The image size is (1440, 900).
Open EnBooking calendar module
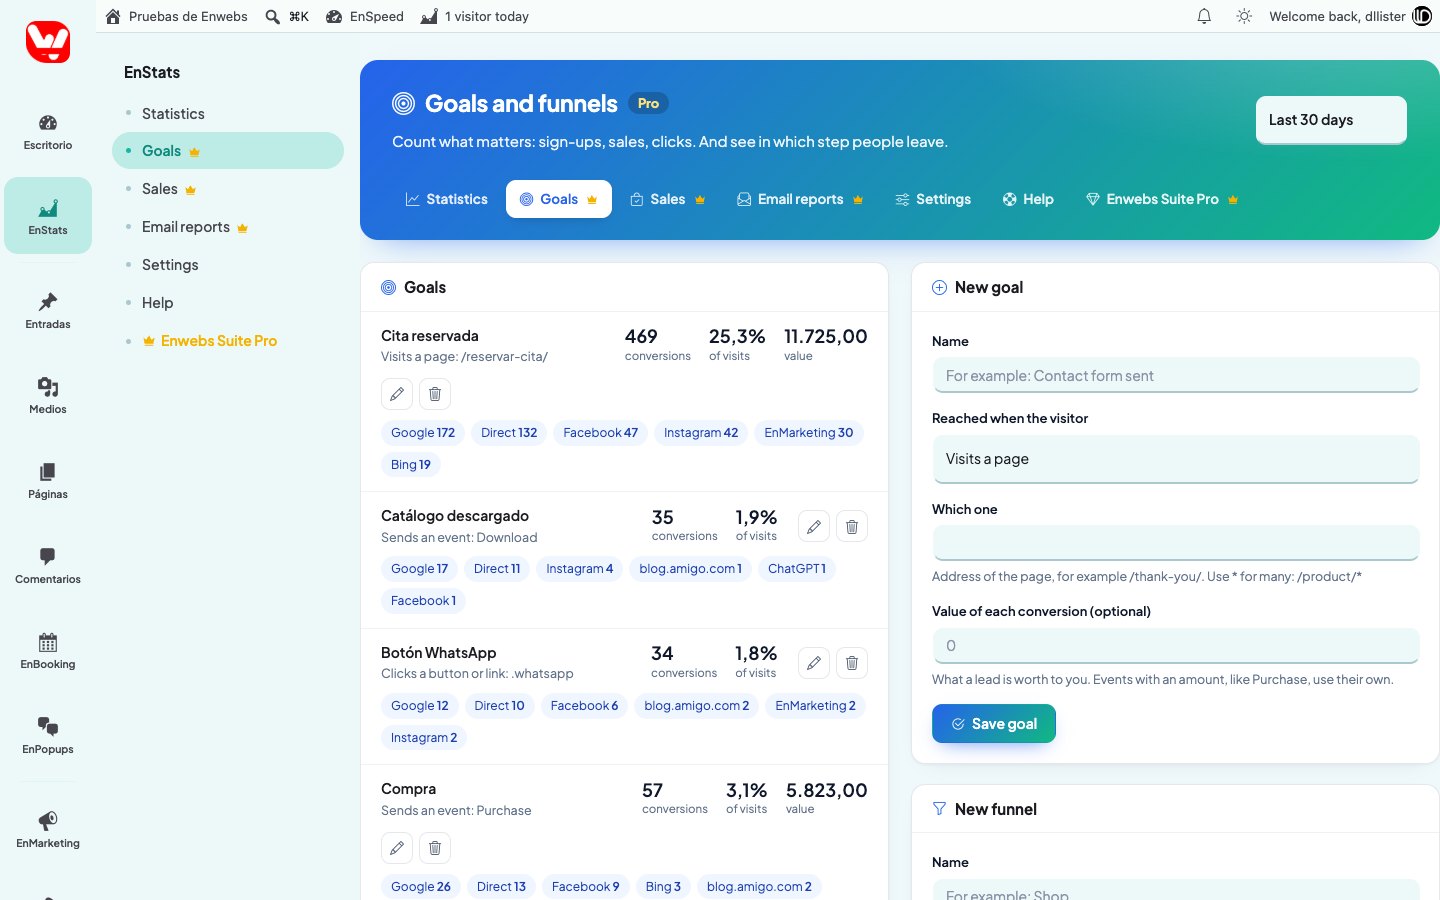click(48, 651)
